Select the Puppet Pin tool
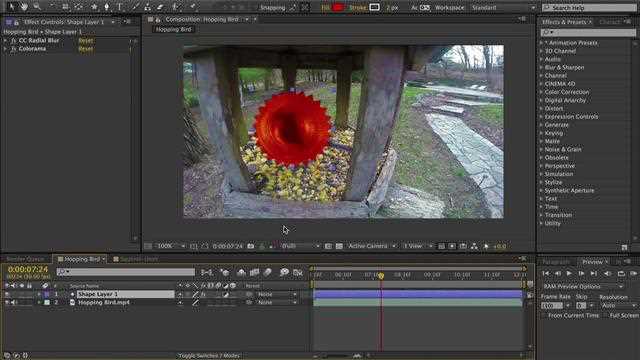The image size is (640, 360). coord(192,7)
